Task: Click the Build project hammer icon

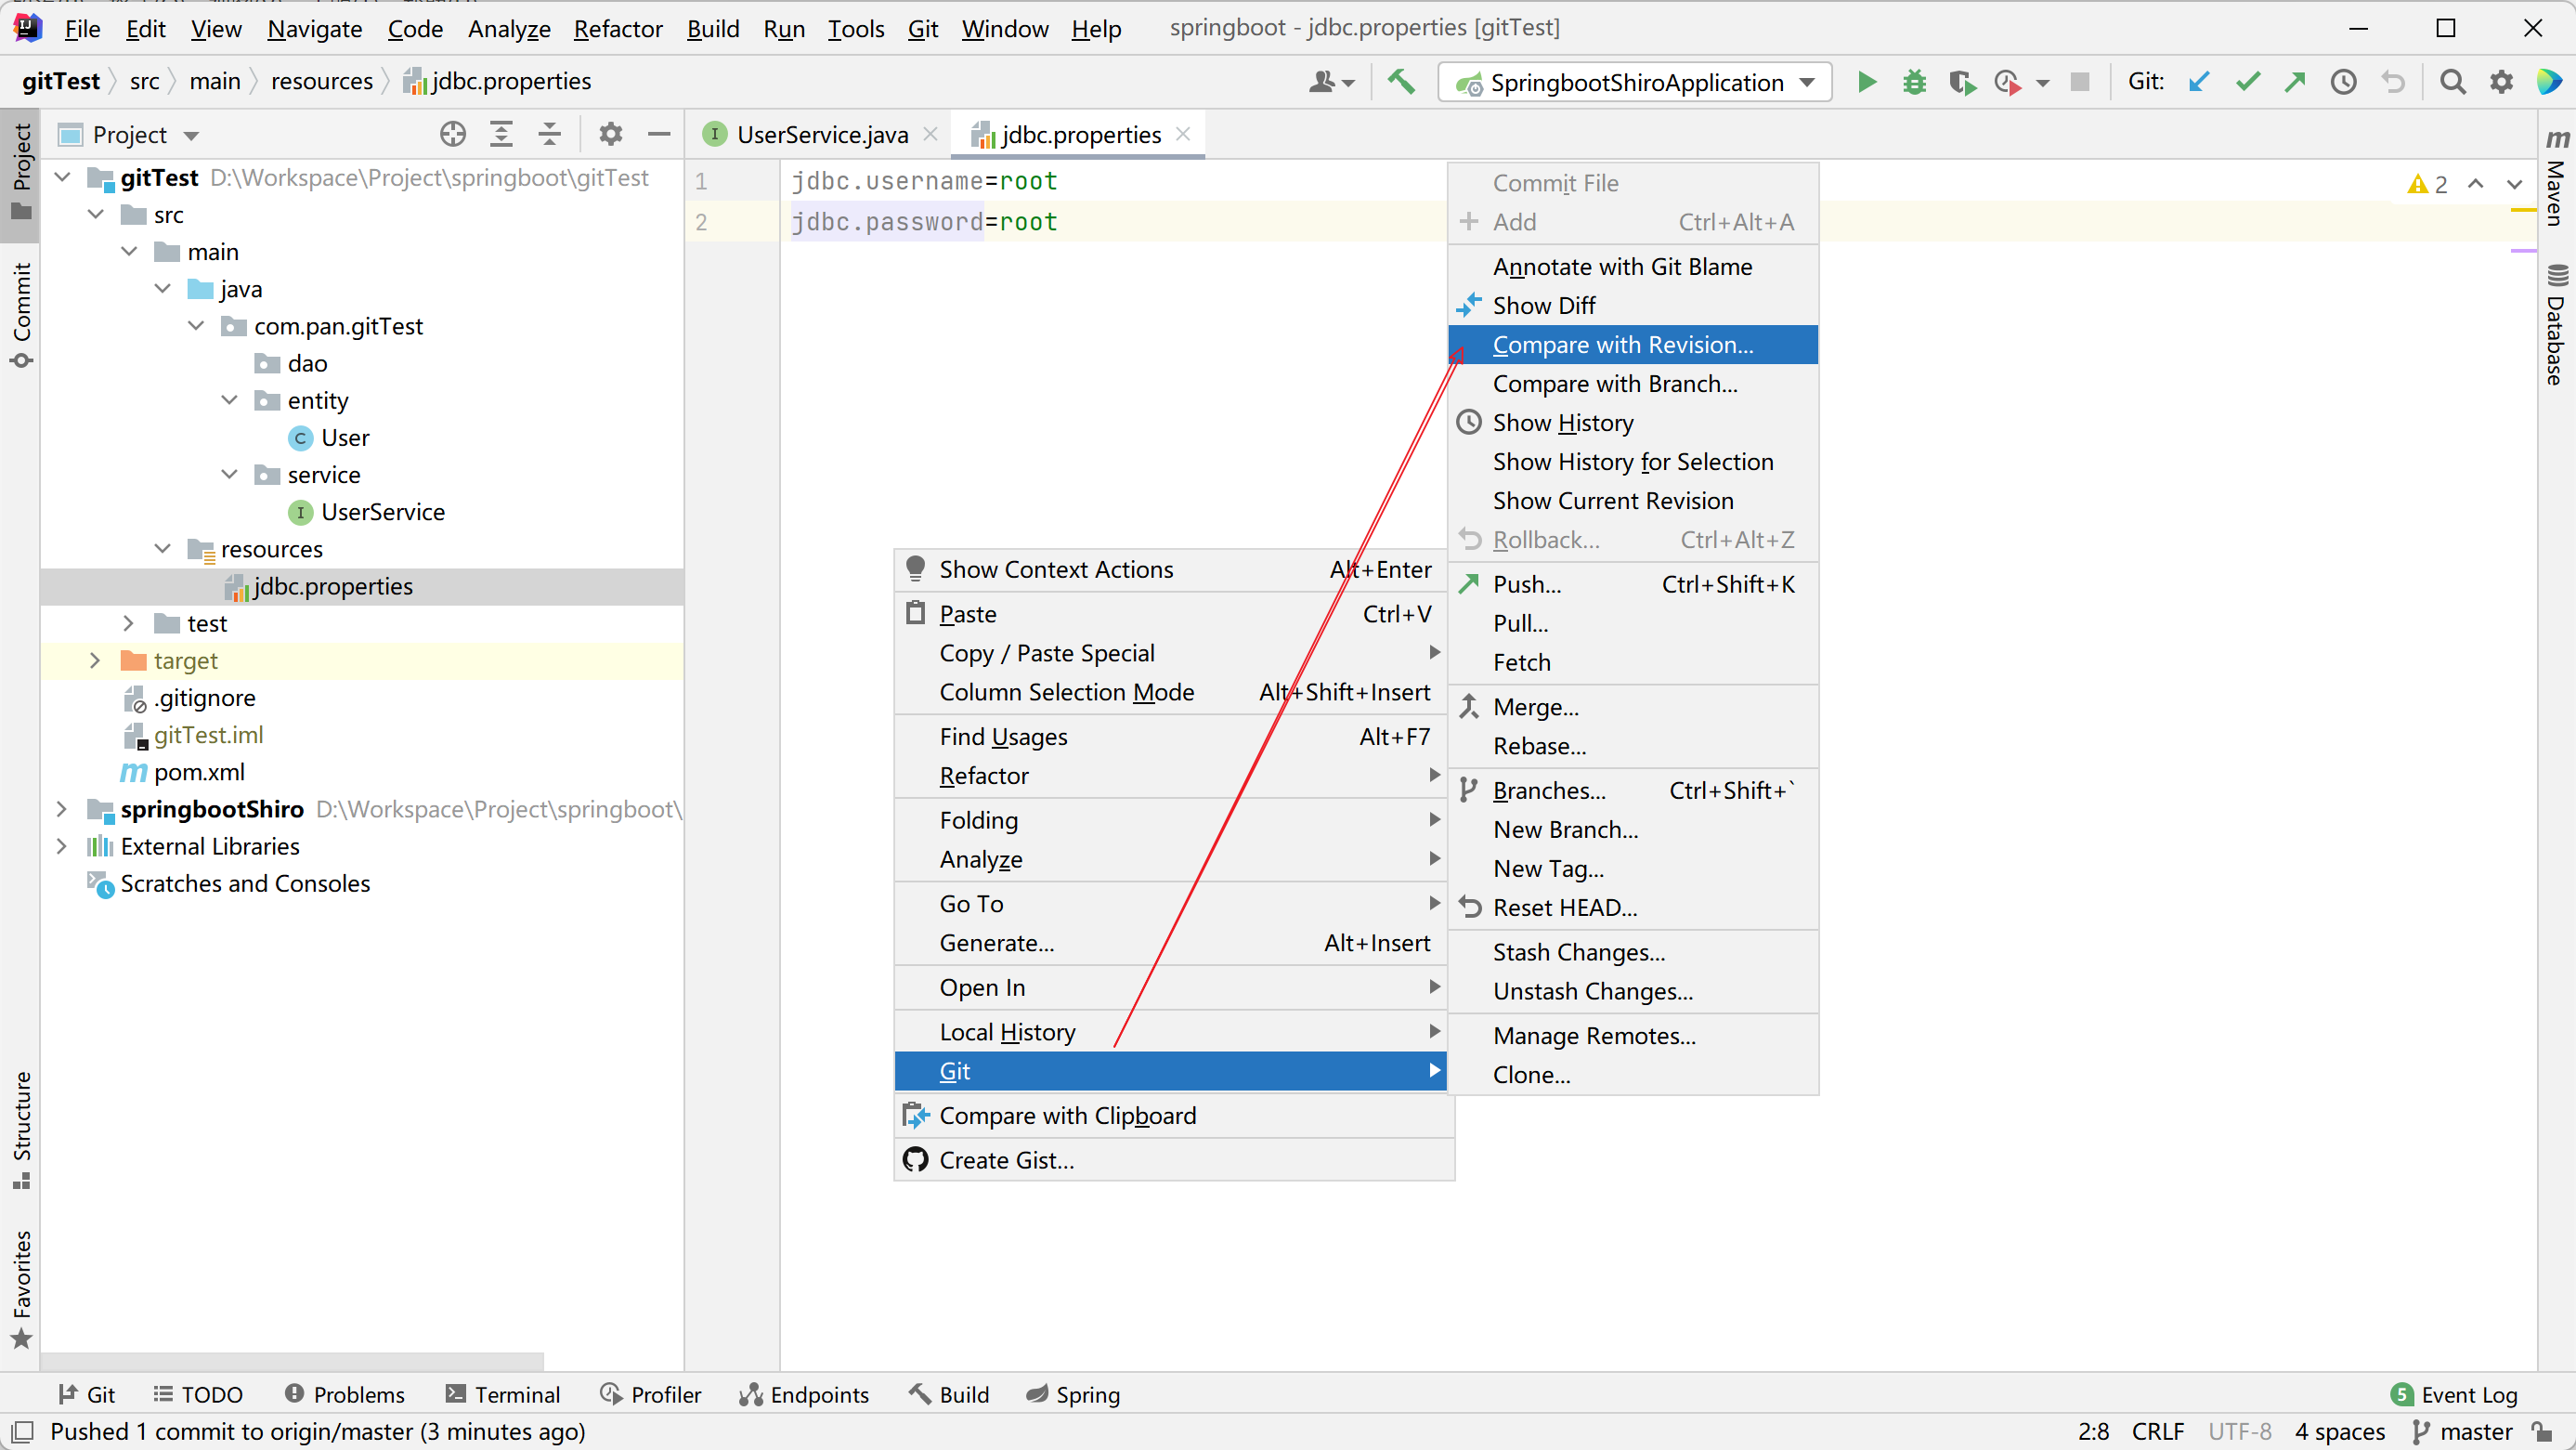Action: point(1401,82)
